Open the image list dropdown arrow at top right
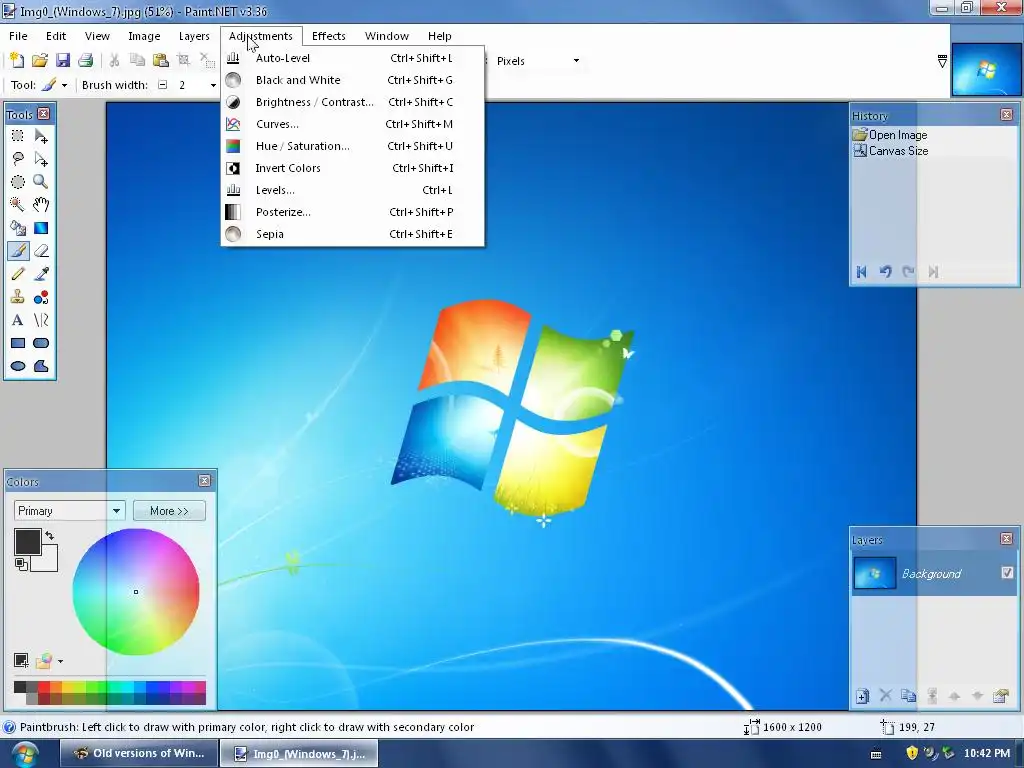Viewport: 1024px width, 768px height. point(942,61)
